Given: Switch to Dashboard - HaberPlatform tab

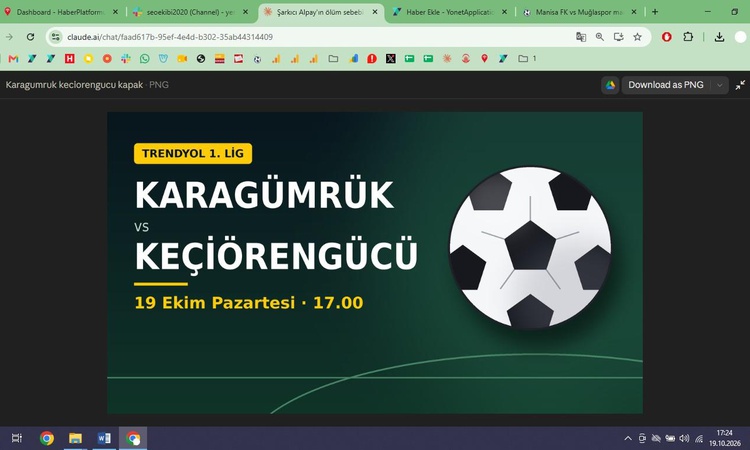Looking at the screenshot, I should [60, 12].
